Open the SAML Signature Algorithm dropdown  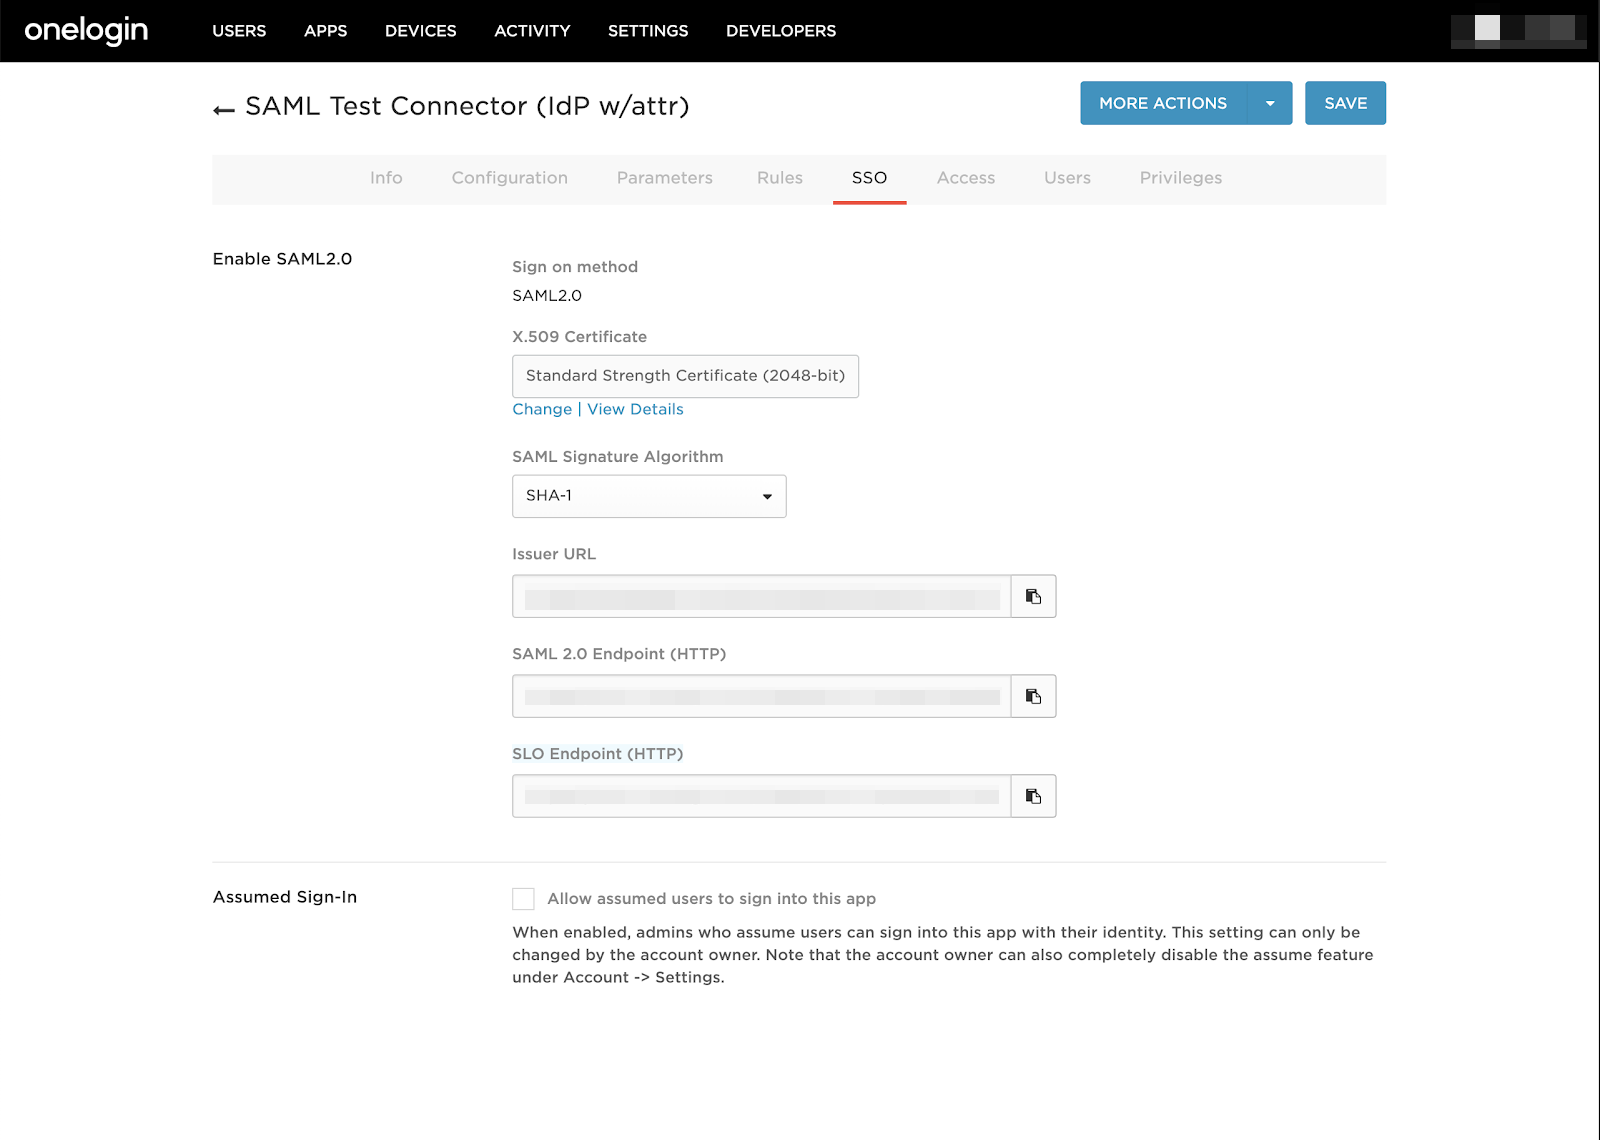click(x=649, y=496)
